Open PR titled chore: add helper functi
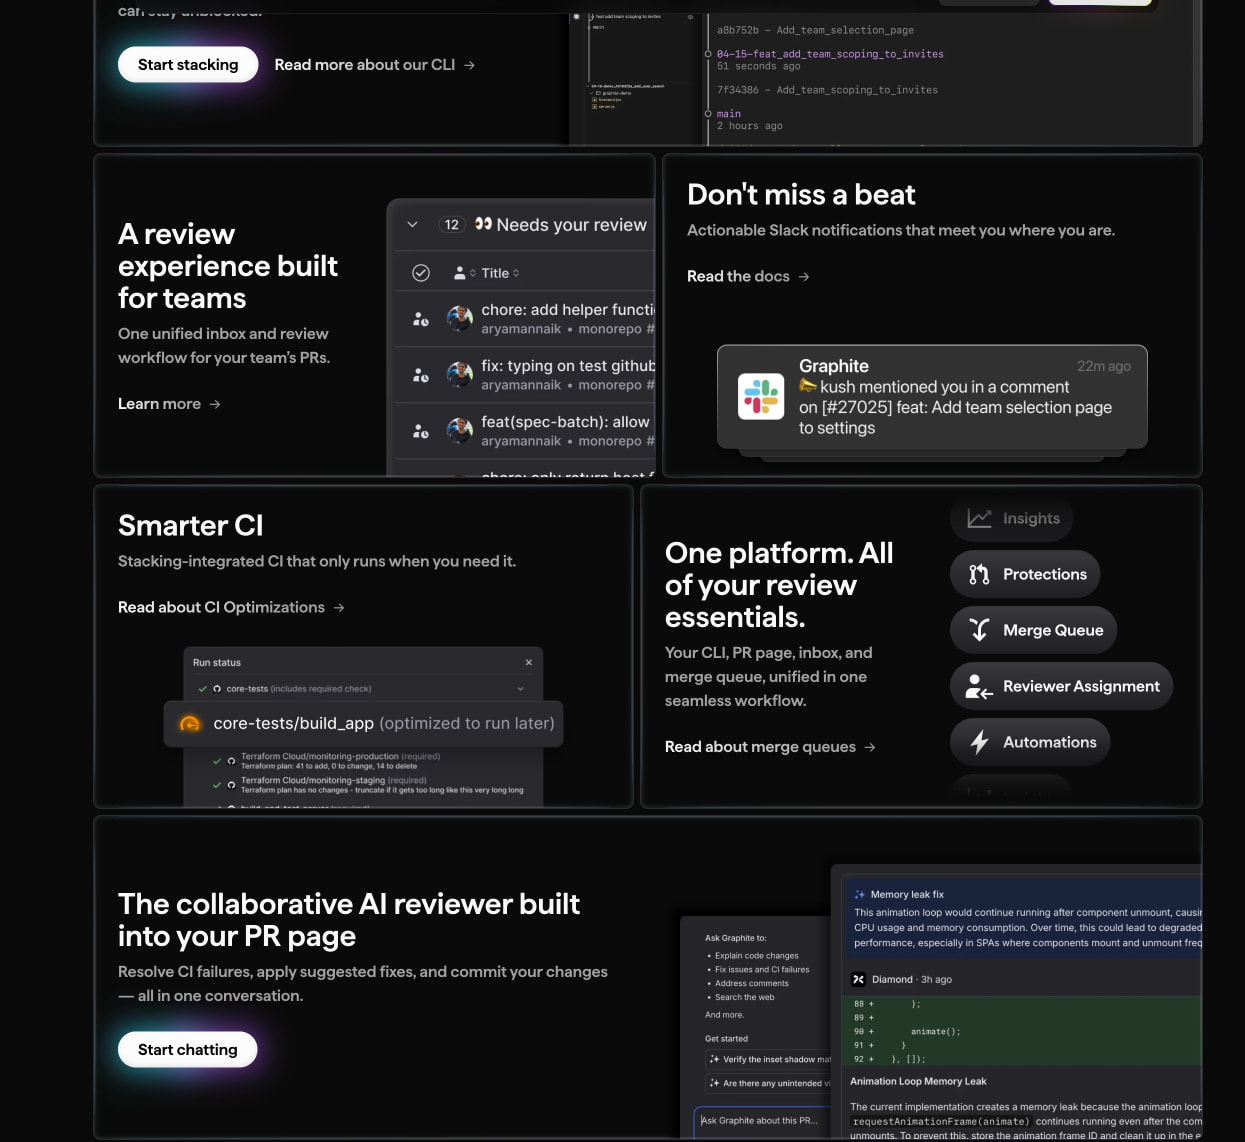The image size is (1245, 1142). 568,310
